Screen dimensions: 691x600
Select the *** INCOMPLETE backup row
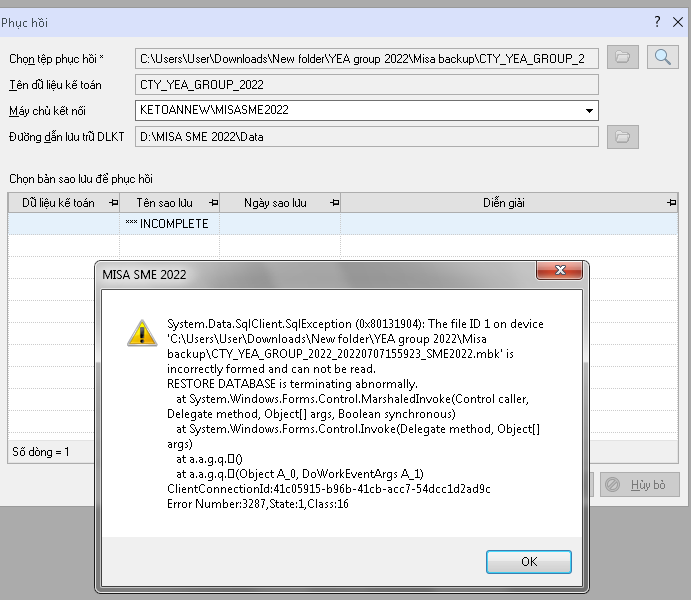[342, 224]
